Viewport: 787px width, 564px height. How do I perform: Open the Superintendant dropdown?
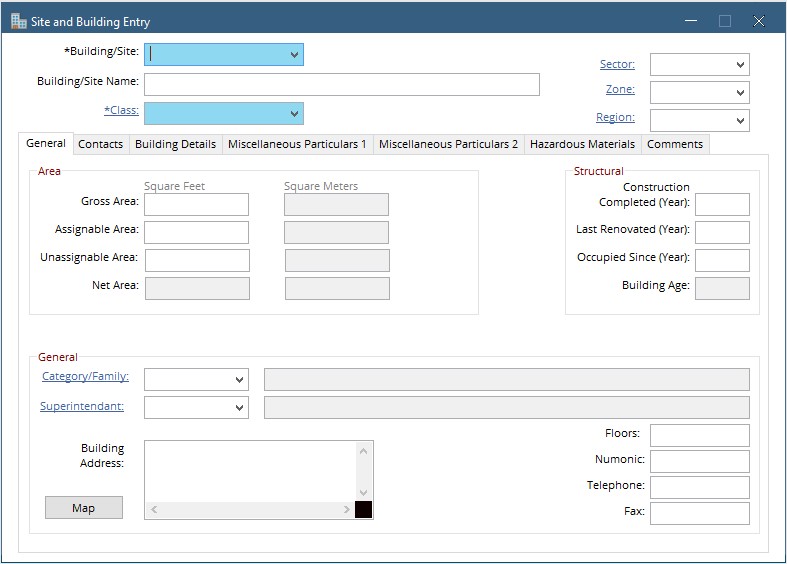coord(239,408)
